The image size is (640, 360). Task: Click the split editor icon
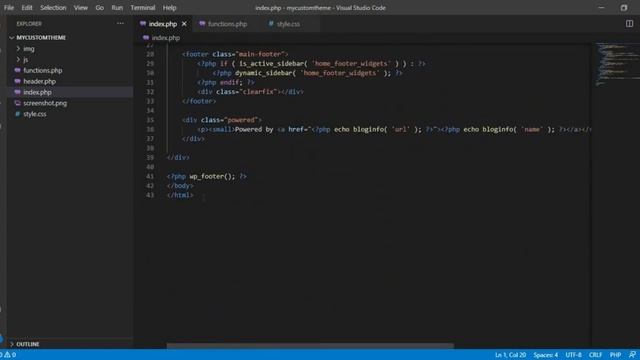click(629, 24)
